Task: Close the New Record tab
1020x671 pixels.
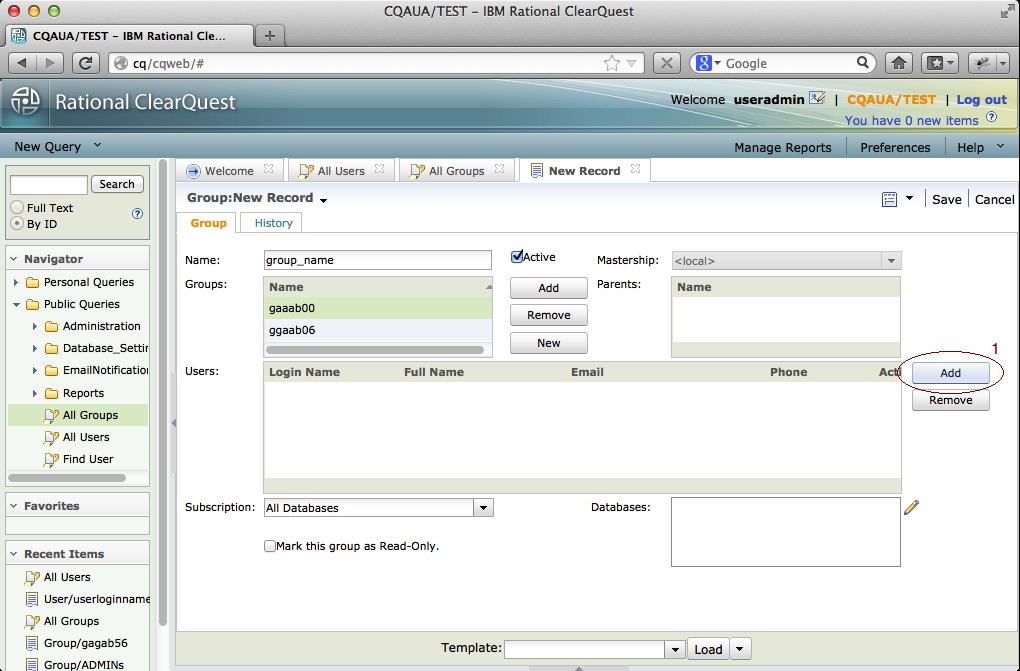Action: 636,169
